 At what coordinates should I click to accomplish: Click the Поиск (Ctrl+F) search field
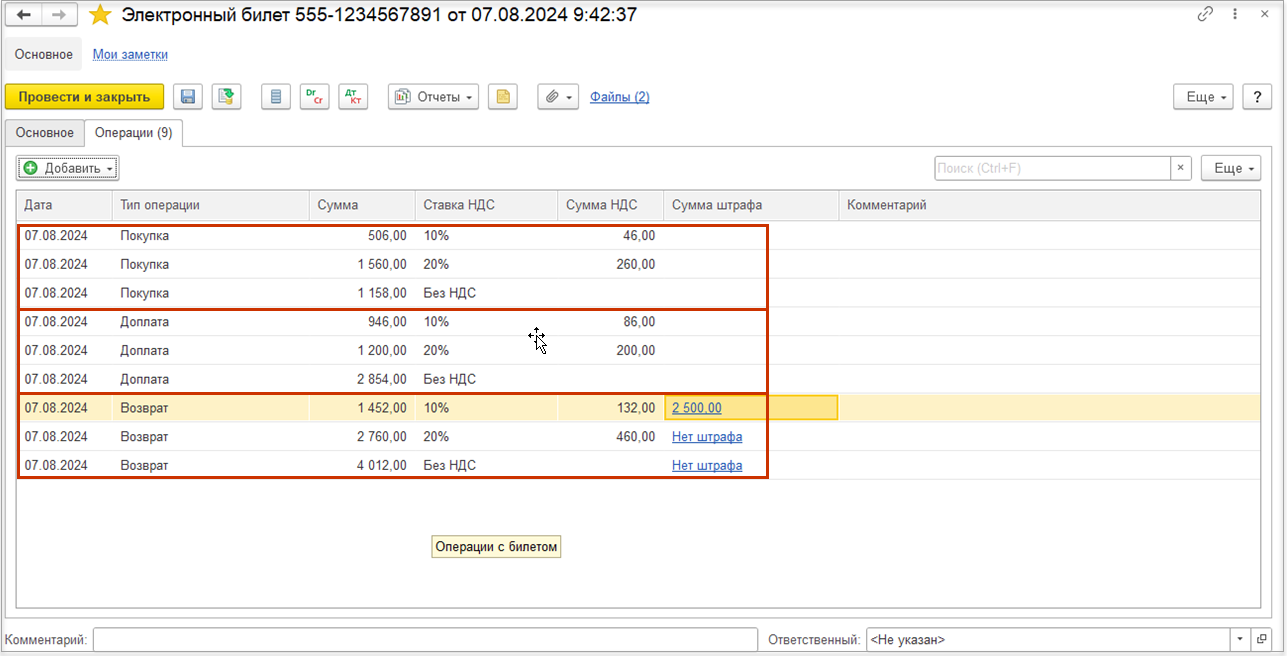pos(1052,168)
